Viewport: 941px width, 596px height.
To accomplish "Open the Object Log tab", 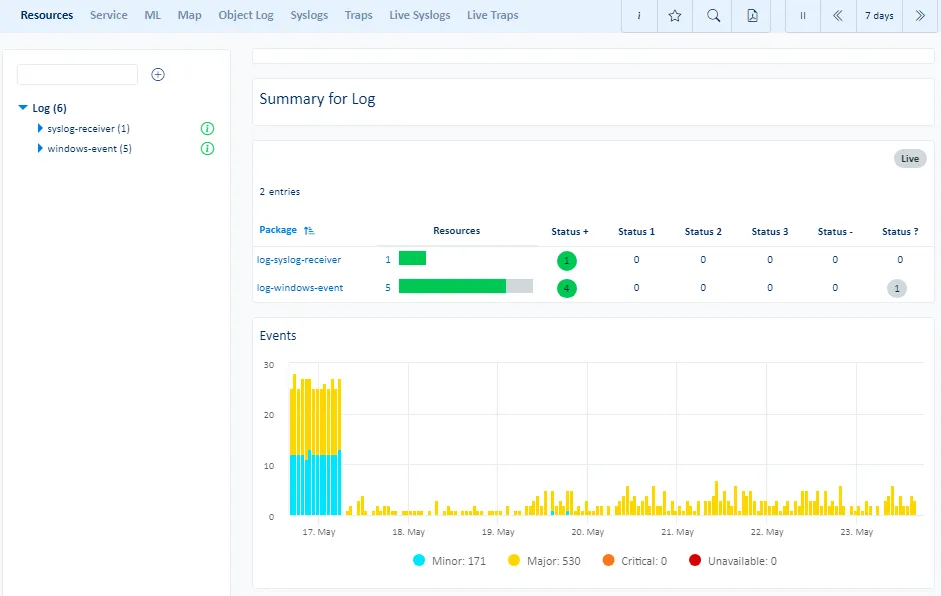I will [x=246, y=16].
